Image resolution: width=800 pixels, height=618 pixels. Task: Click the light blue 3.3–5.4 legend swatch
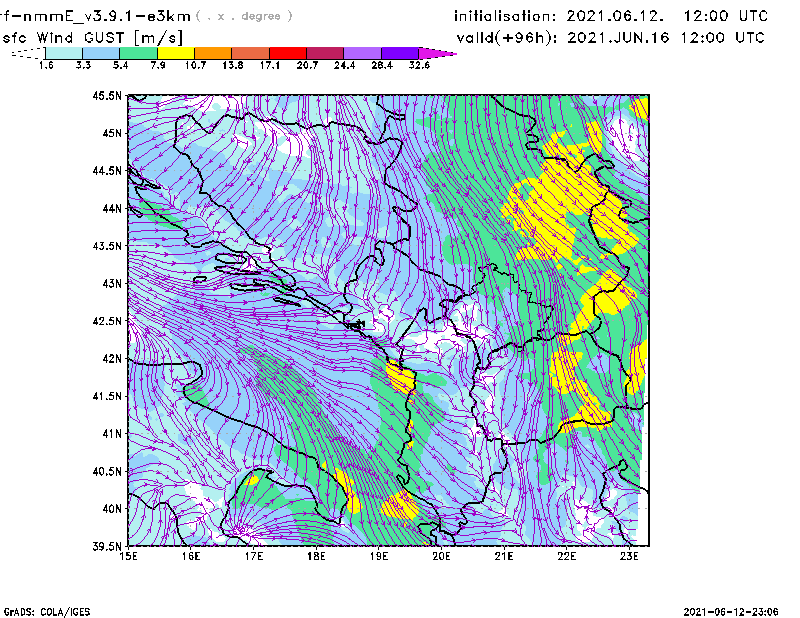click(x=101, y=53)
